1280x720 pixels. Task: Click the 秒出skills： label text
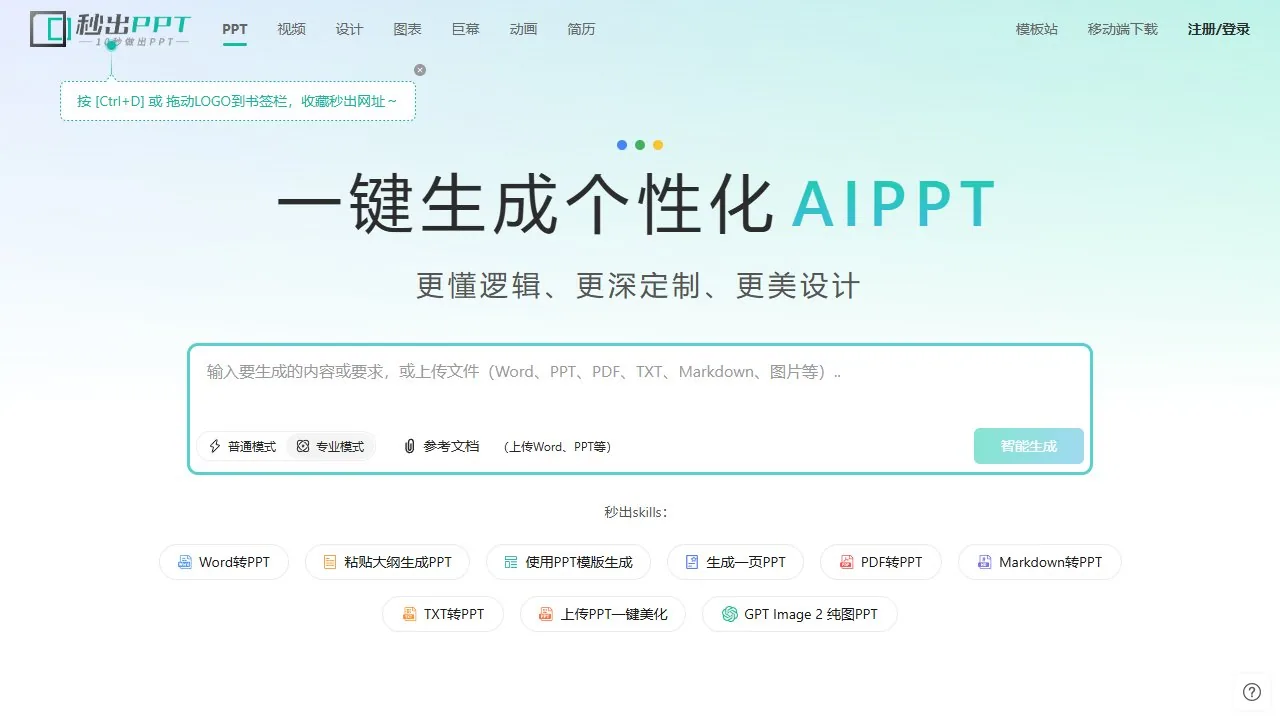coord(636,512)
